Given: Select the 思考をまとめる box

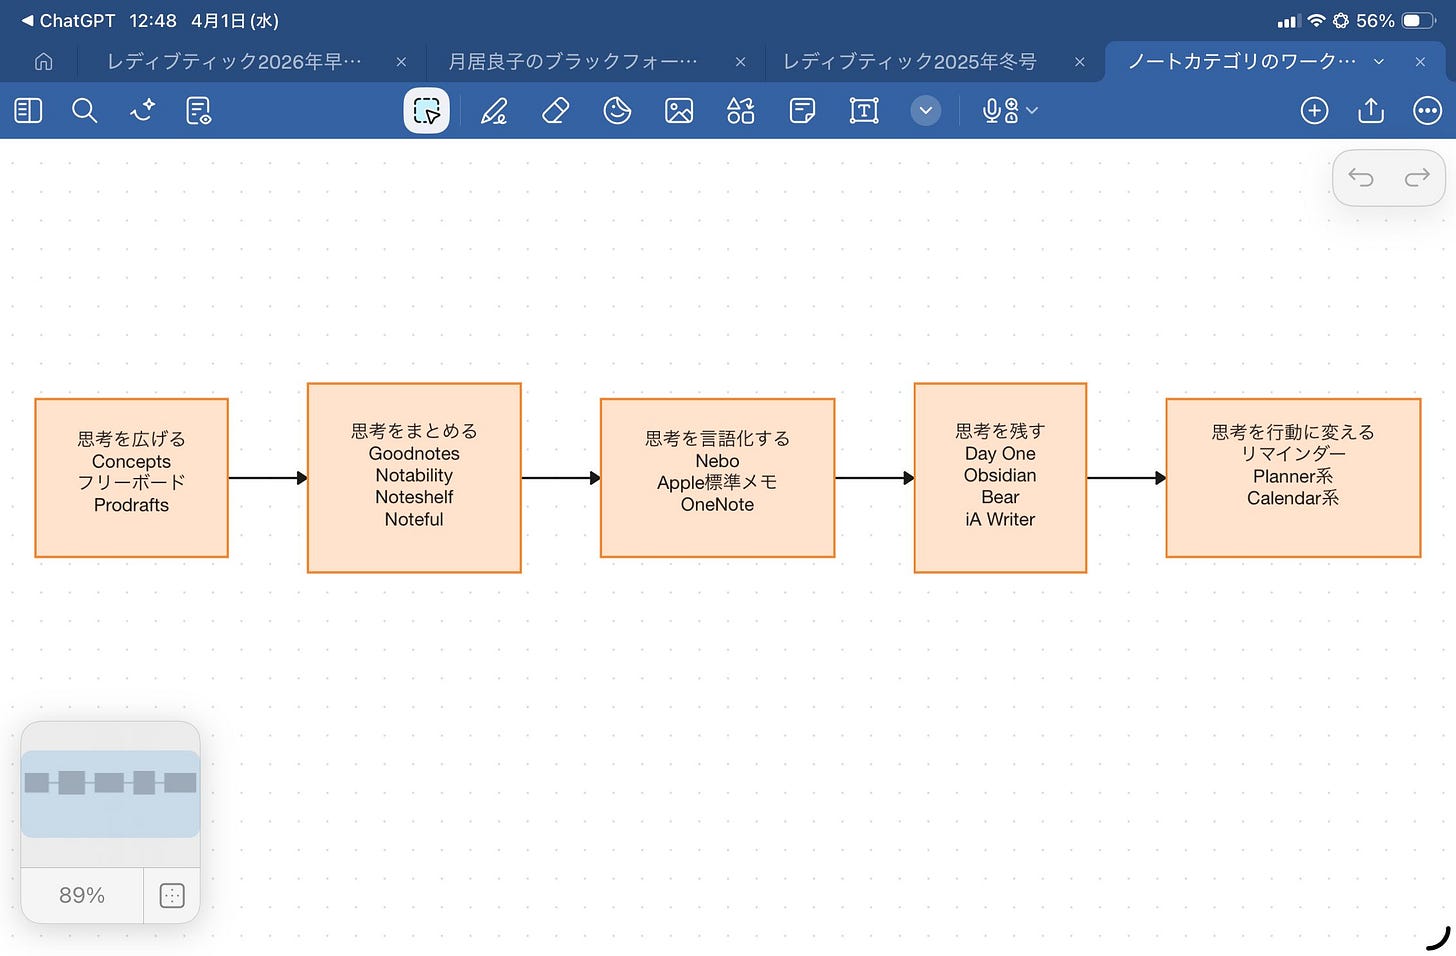Looking at the screenshot, I should [414, 478].
